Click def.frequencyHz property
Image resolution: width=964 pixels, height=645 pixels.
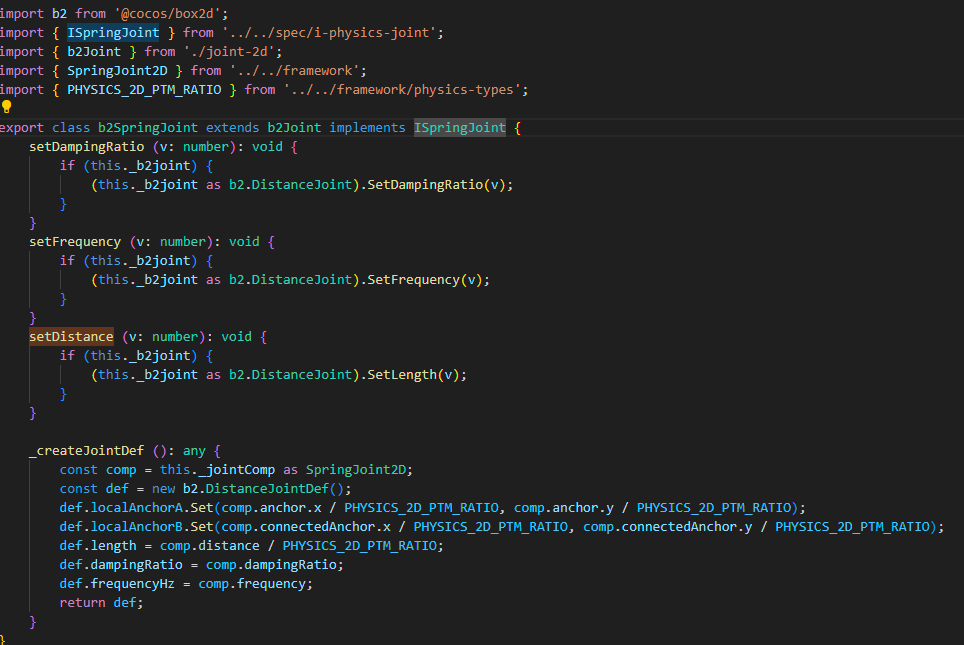point(117,584)
